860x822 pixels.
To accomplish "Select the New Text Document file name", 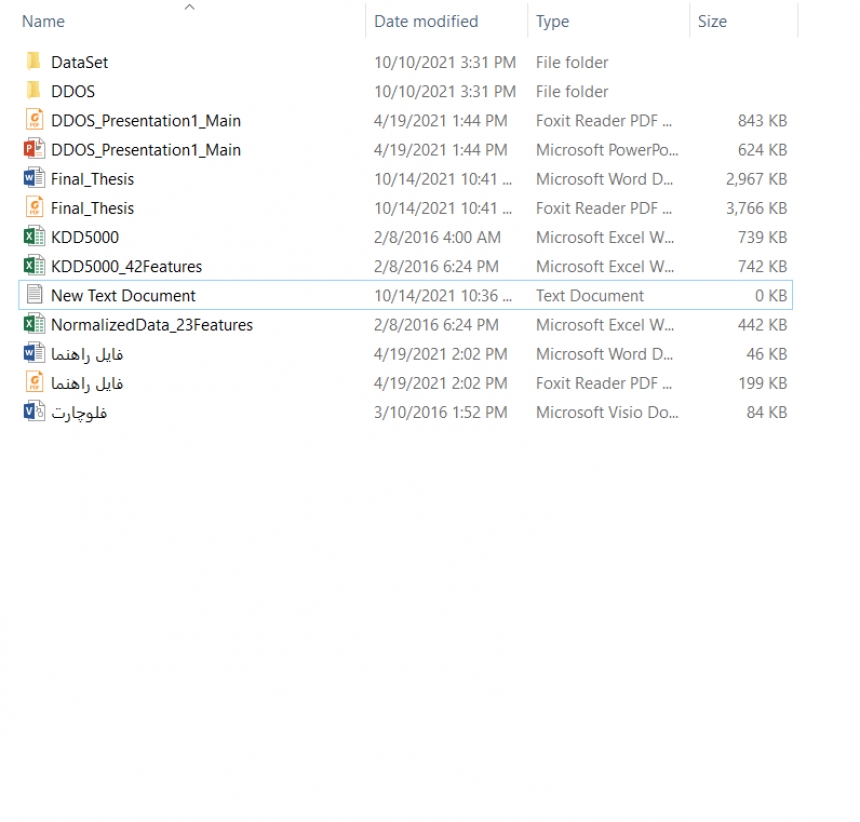I will (123, 296).
